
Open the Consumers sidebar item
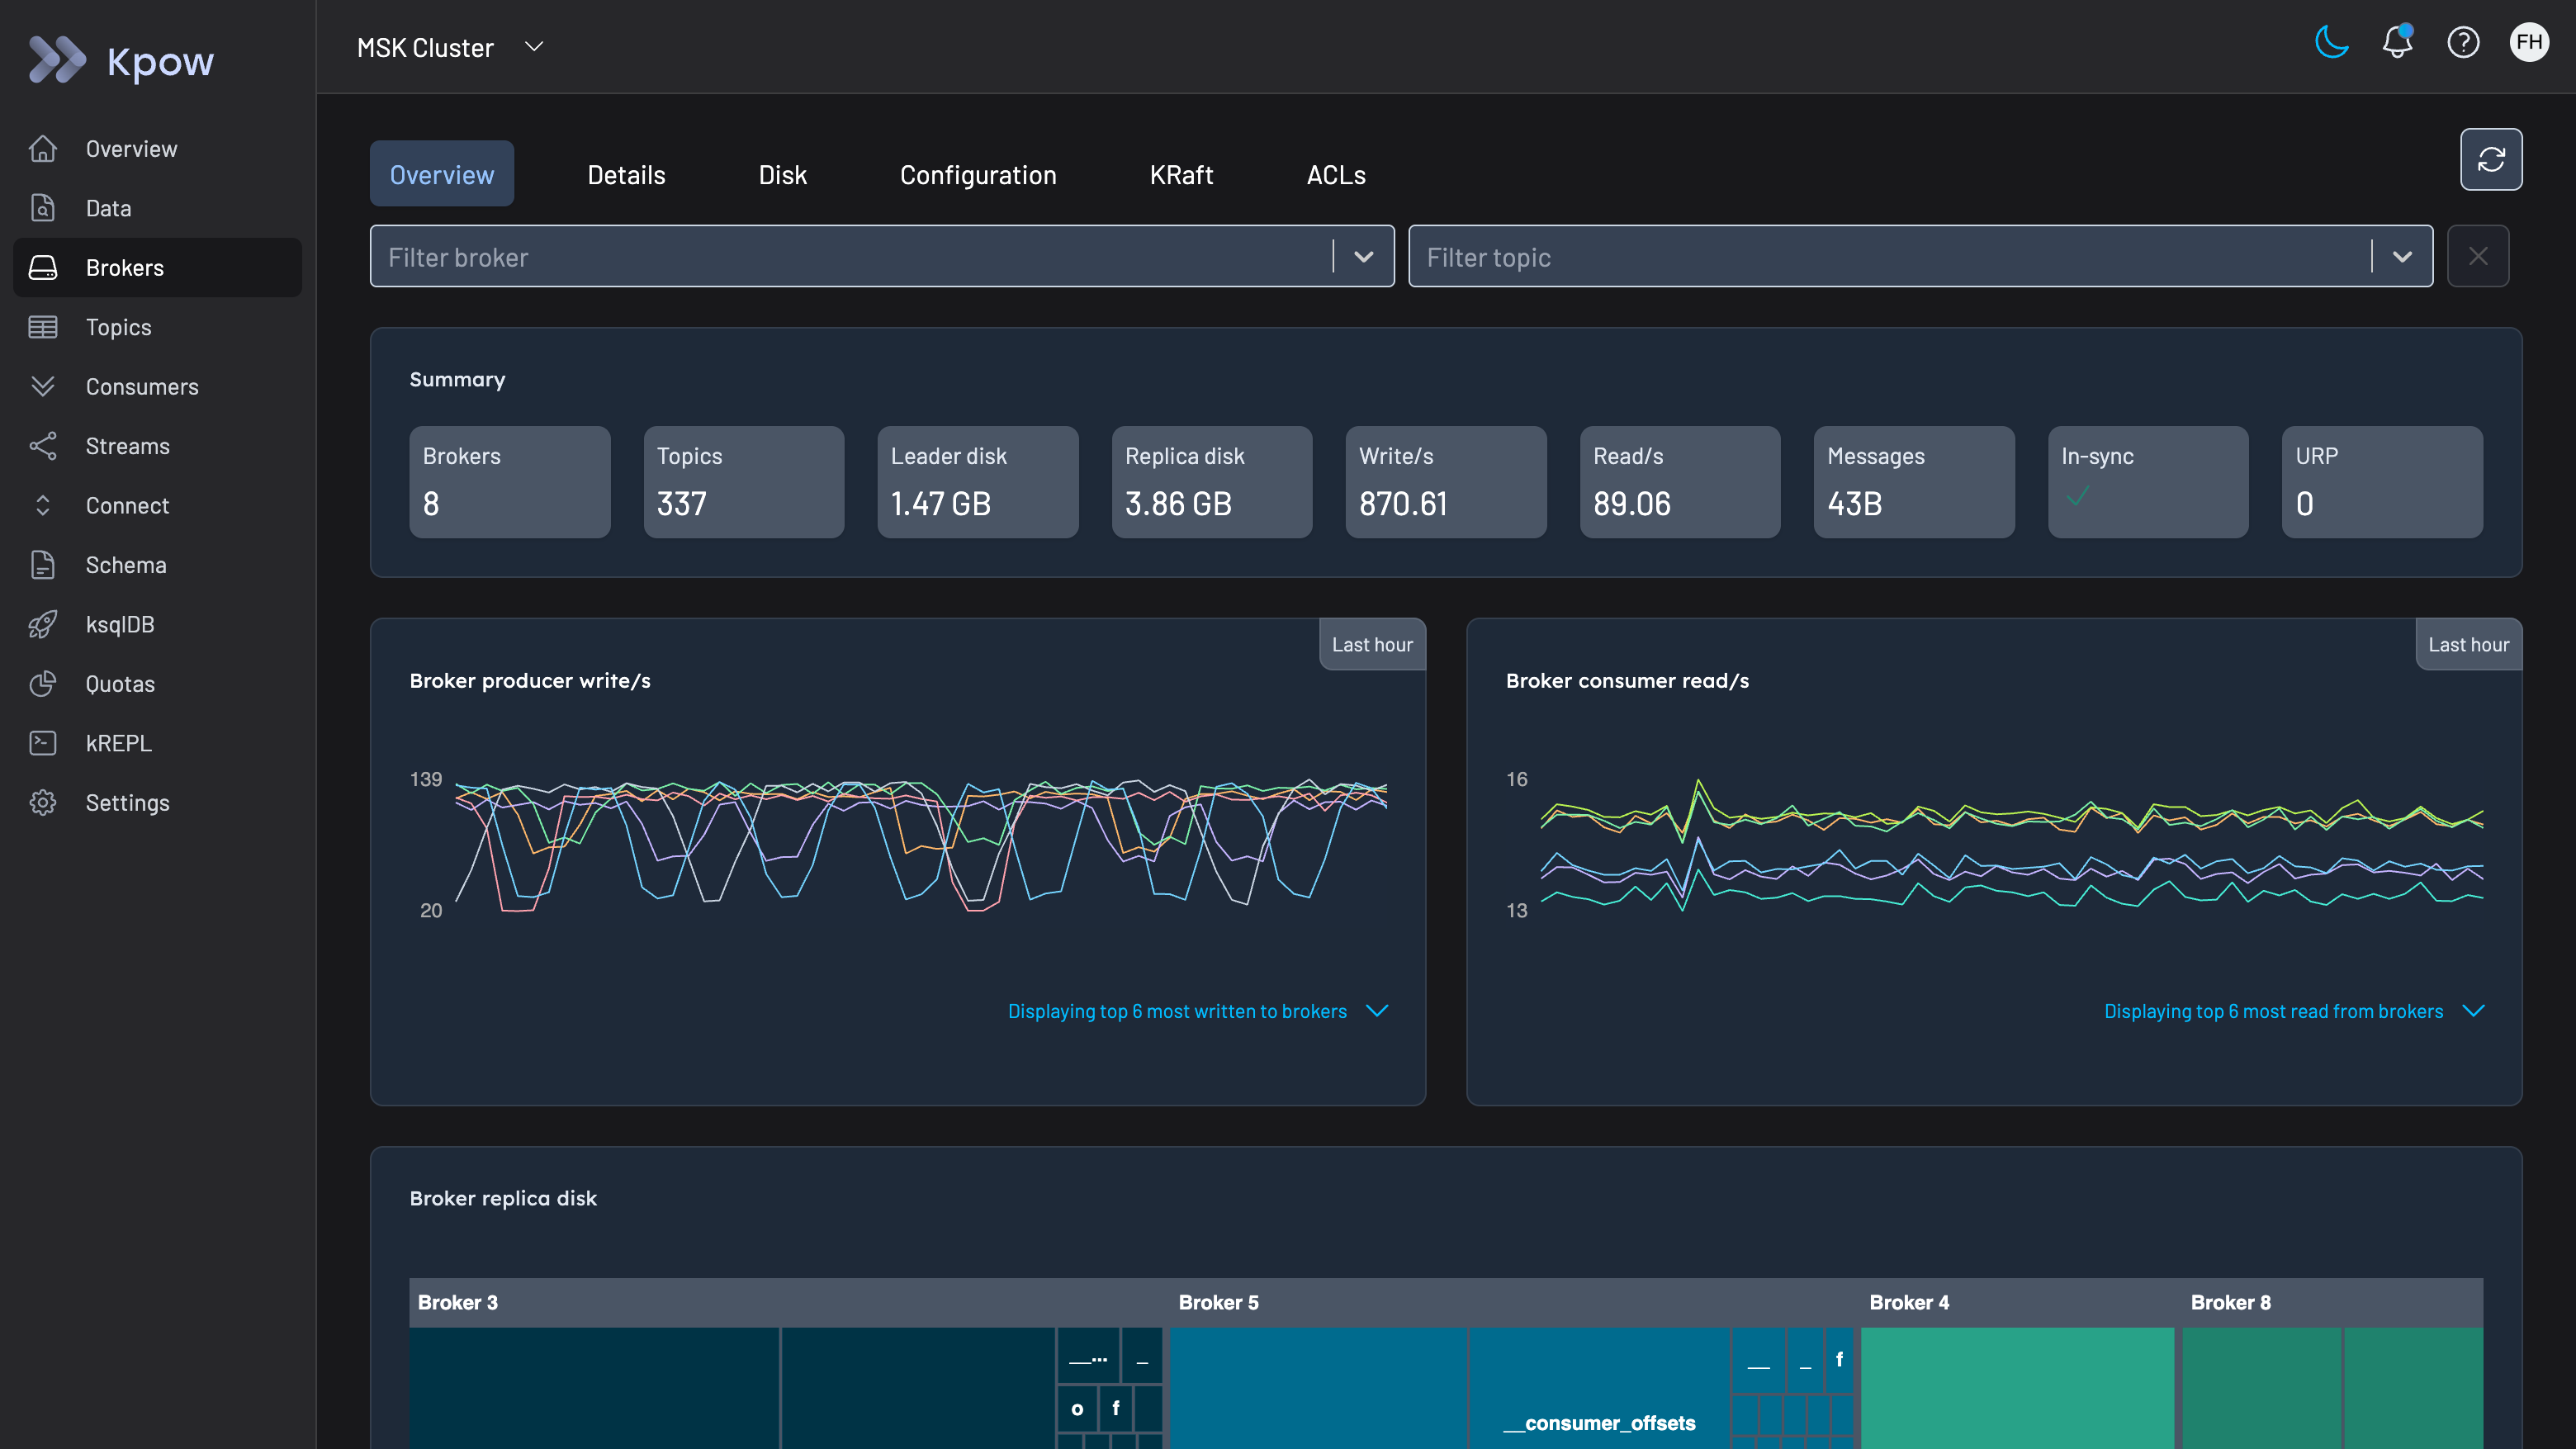141,387
